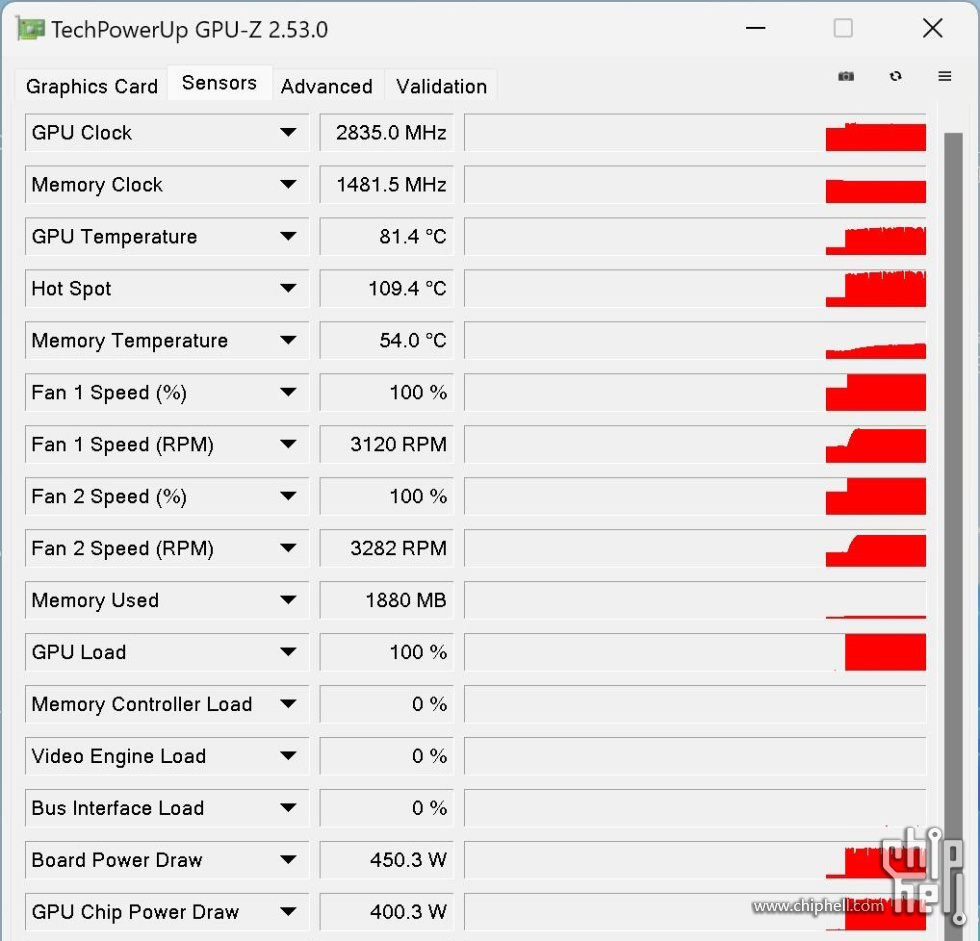
Task: Close the GPU-Z window
Action: tap(932, 28)
